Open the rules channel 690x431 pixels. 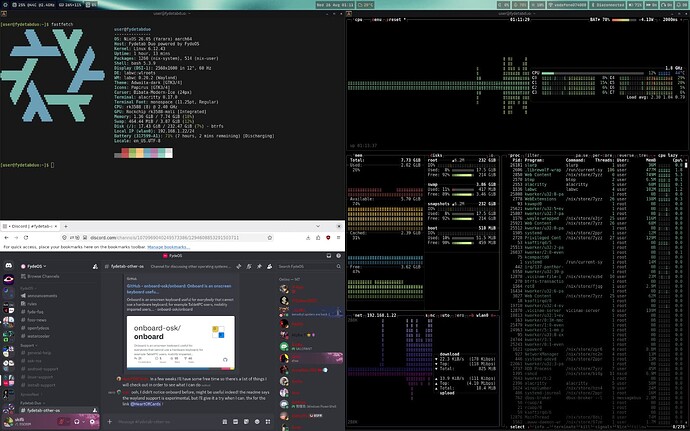(x=32, y=304)
